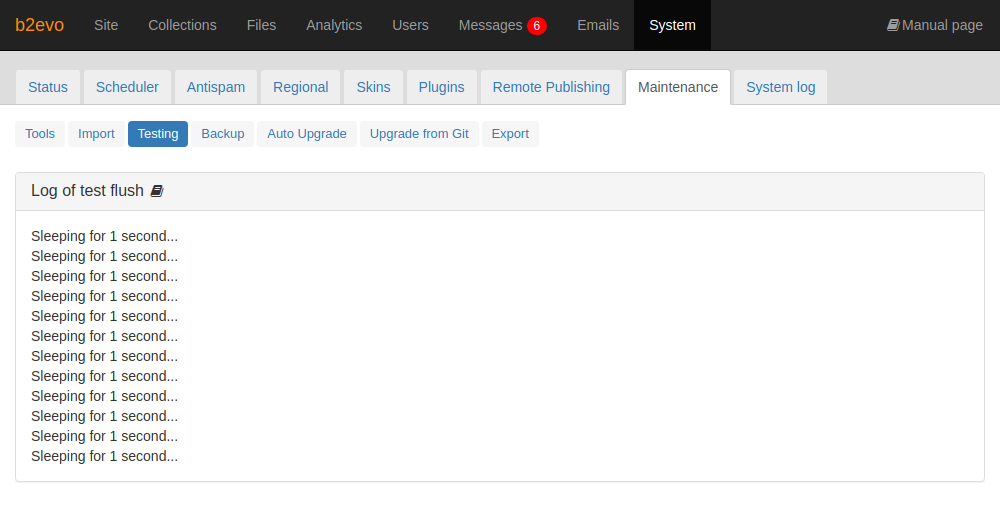Switch to the Status tab

click(48, 87)
